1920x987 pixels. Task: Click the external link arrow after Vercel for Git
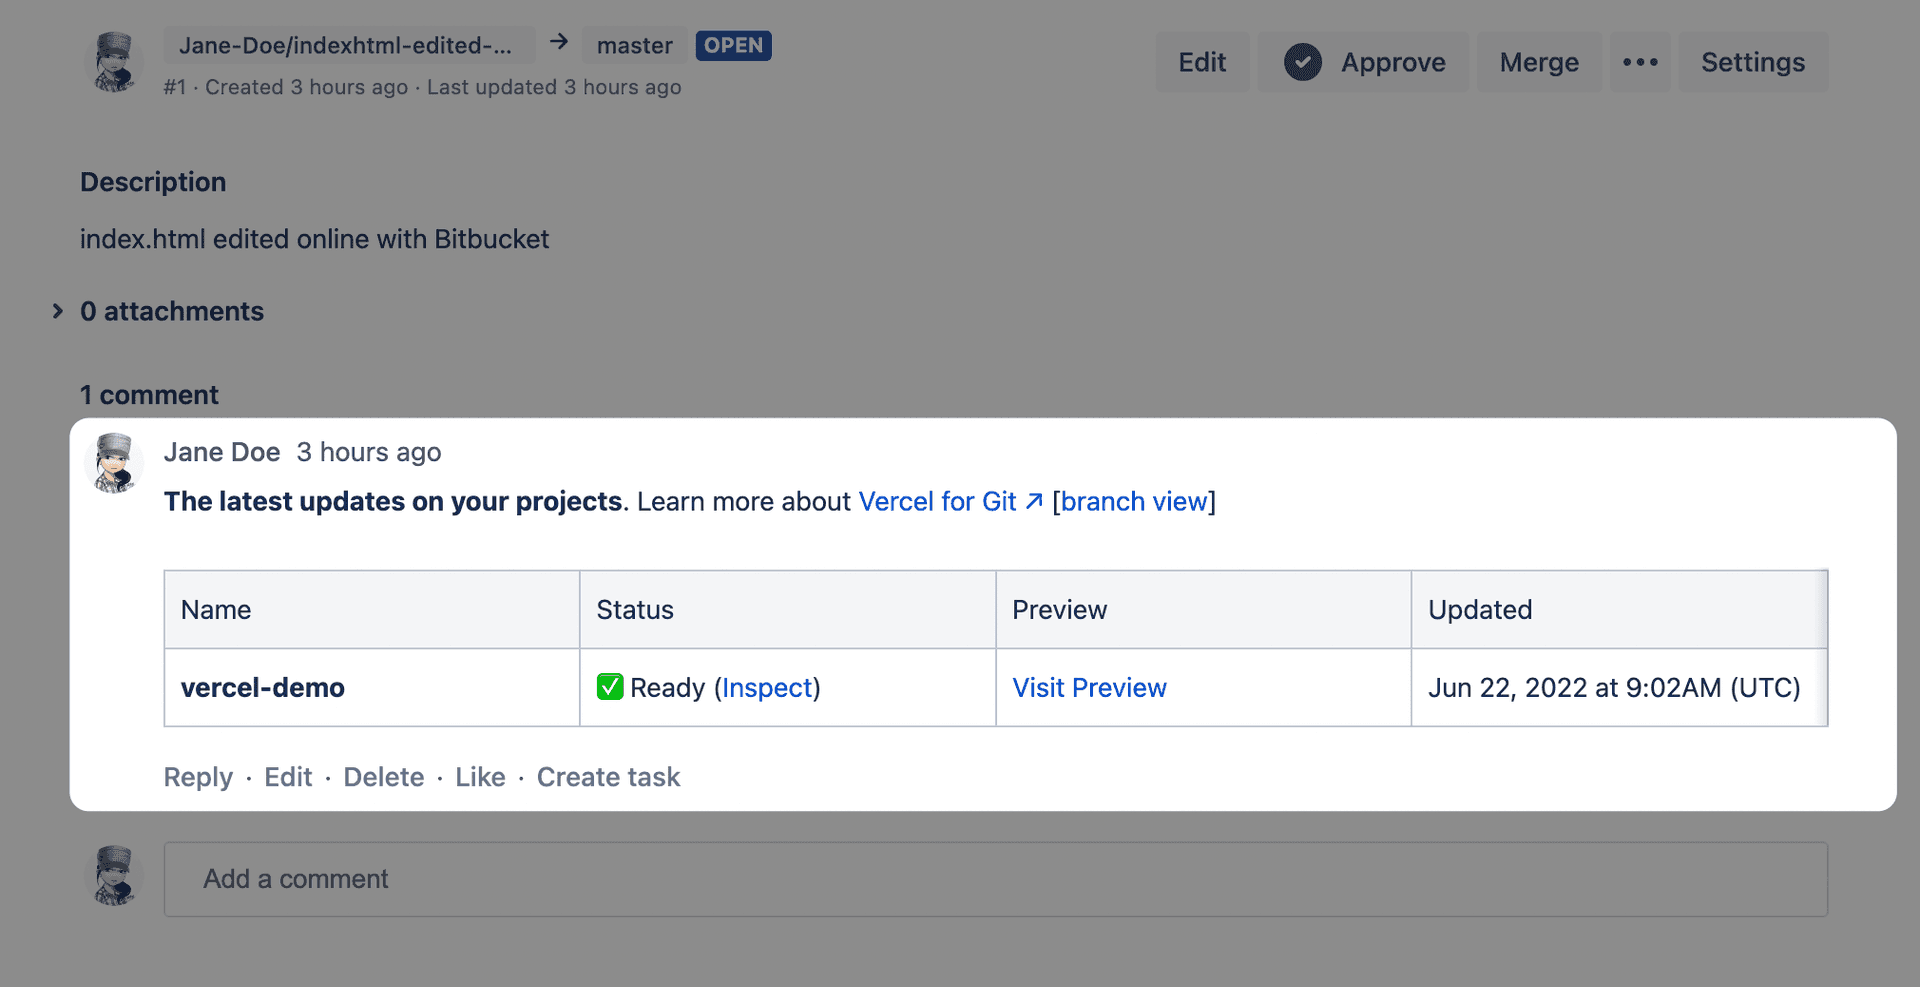coord(1034,501)
